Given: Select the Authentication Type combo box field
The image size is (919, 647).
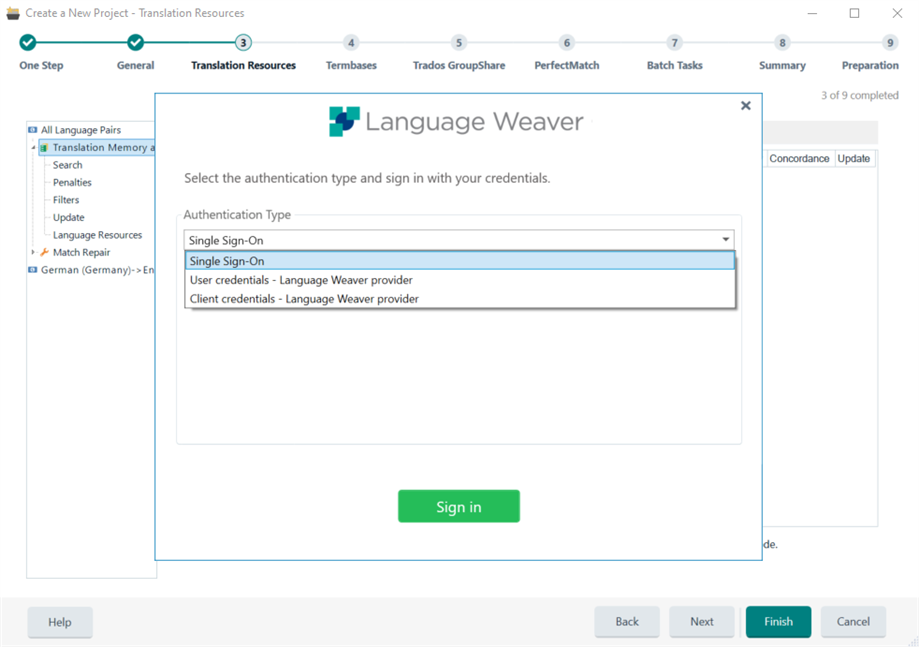Looking at the screenshot, I should pos(459,240).
